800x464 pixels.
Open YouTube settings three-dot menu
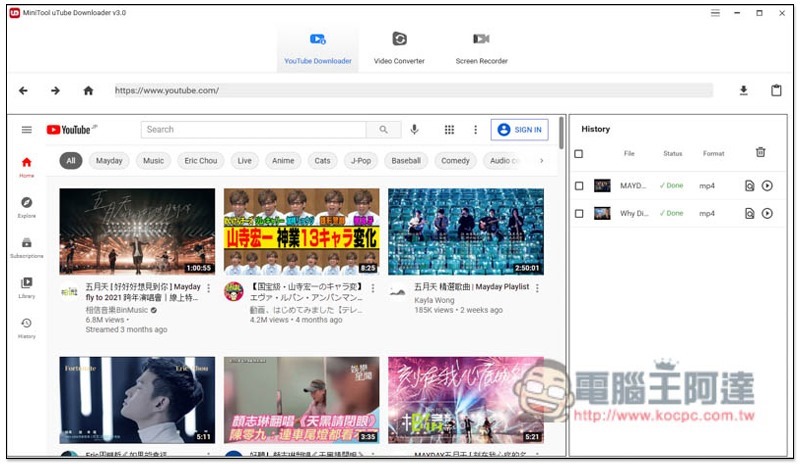coord(476,130)
